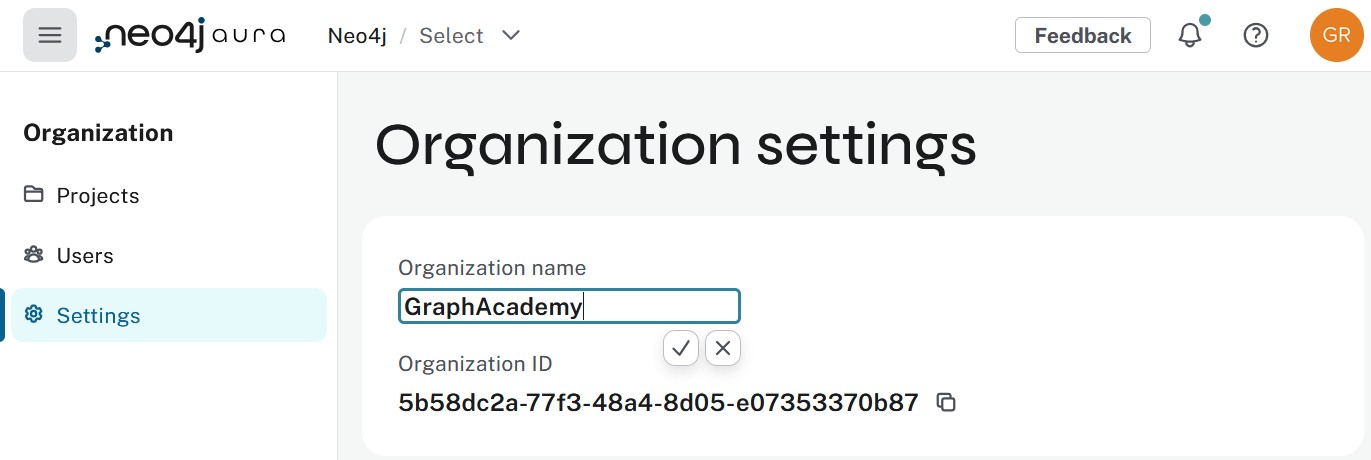Copy the Organization ID to clipboard

tap(946, 403)
